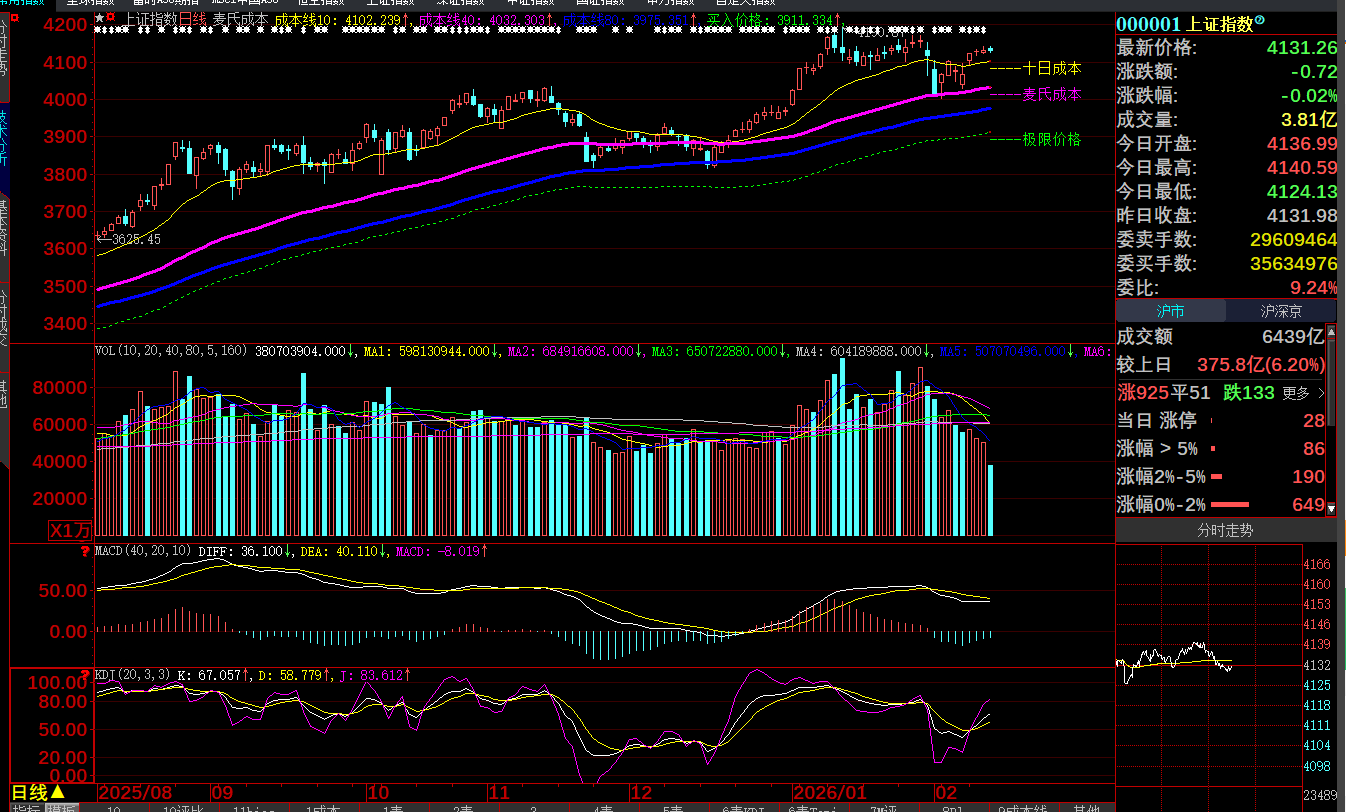Click the X1万 volume unit label

(x=70, y=530)
